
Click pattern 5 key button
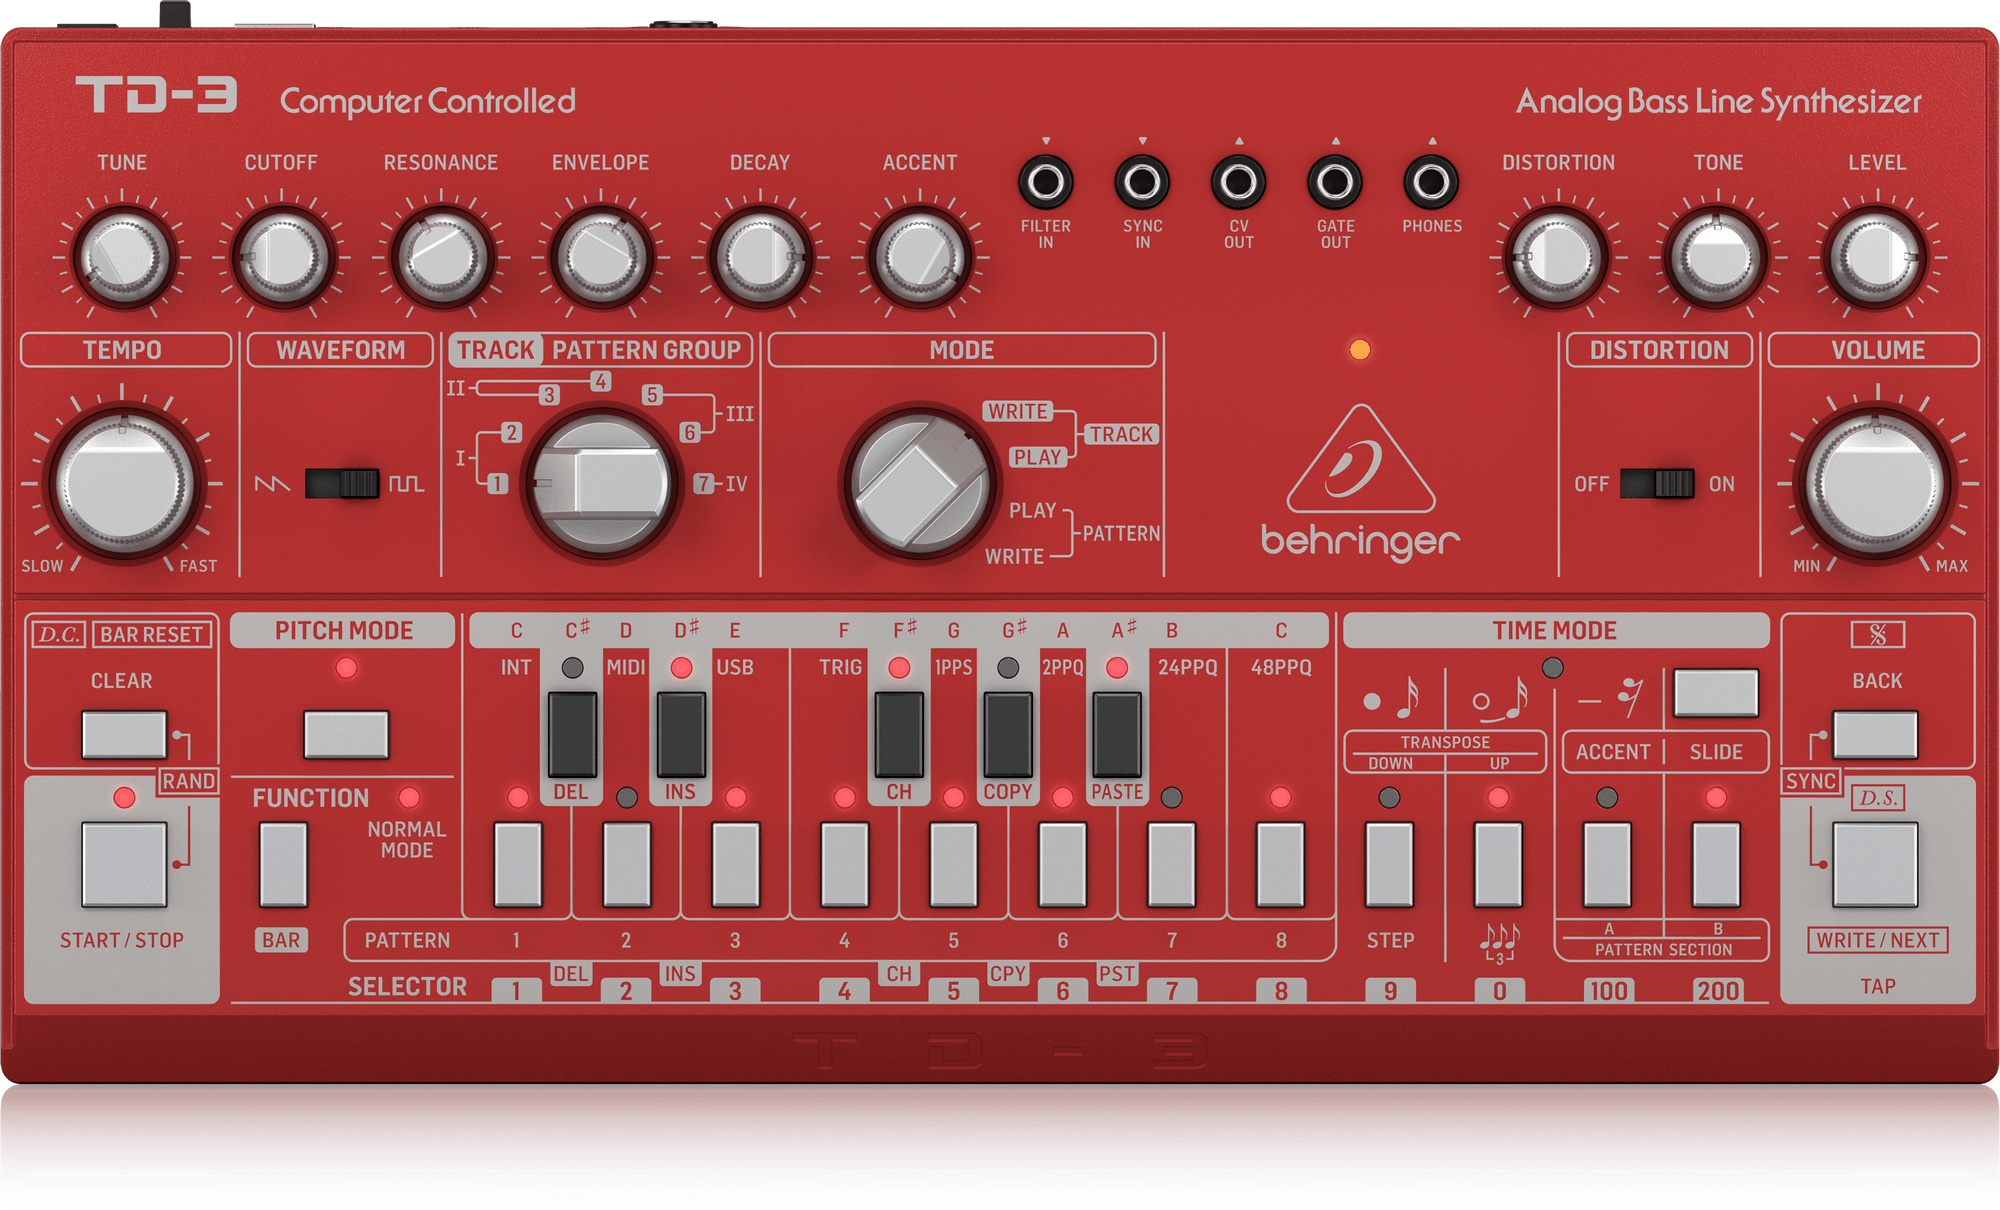(954, 864)
